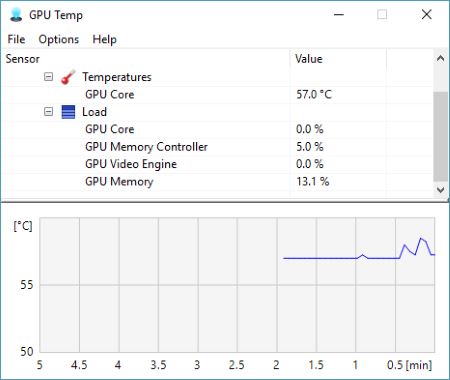Viewport: 450px width, 380px height.
Task: Collapse the Load tree group
Action: 48,112
